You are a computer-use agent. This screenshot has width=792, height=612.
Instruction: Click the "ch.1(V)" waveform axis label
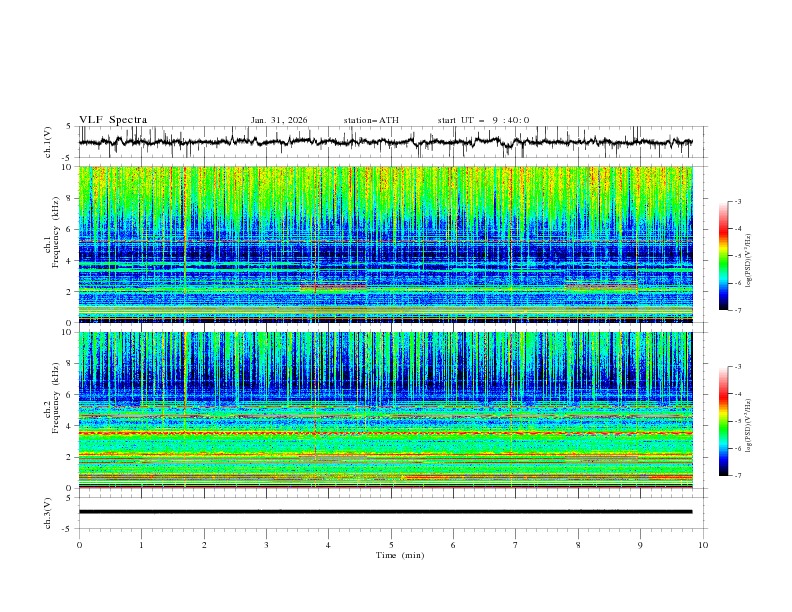tap(48, 142)
